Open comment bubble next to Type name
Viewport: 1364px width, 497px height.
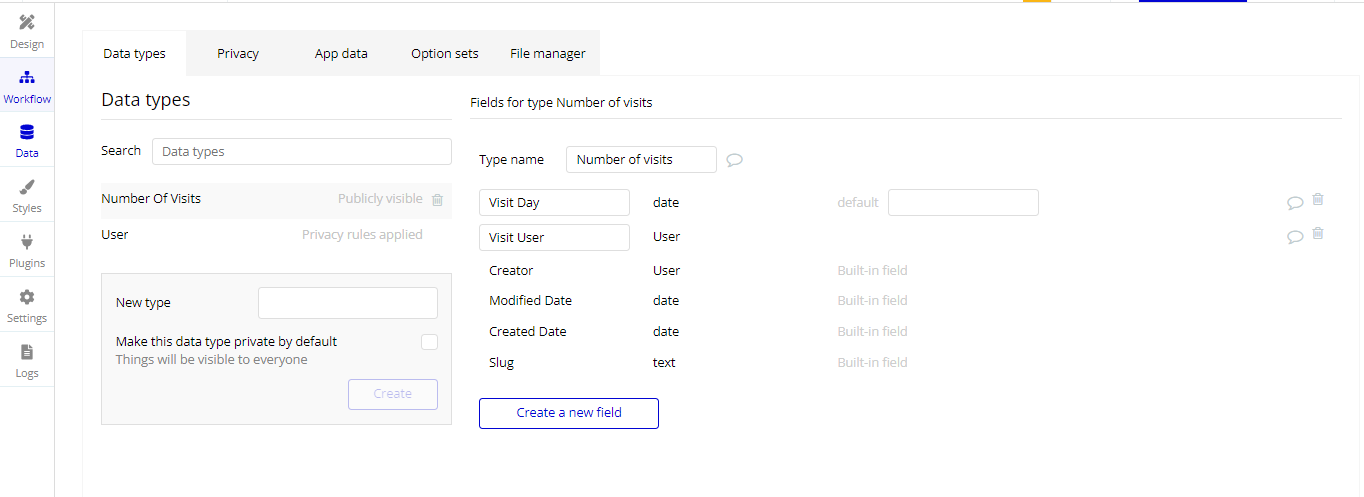[x=734, y=160]
